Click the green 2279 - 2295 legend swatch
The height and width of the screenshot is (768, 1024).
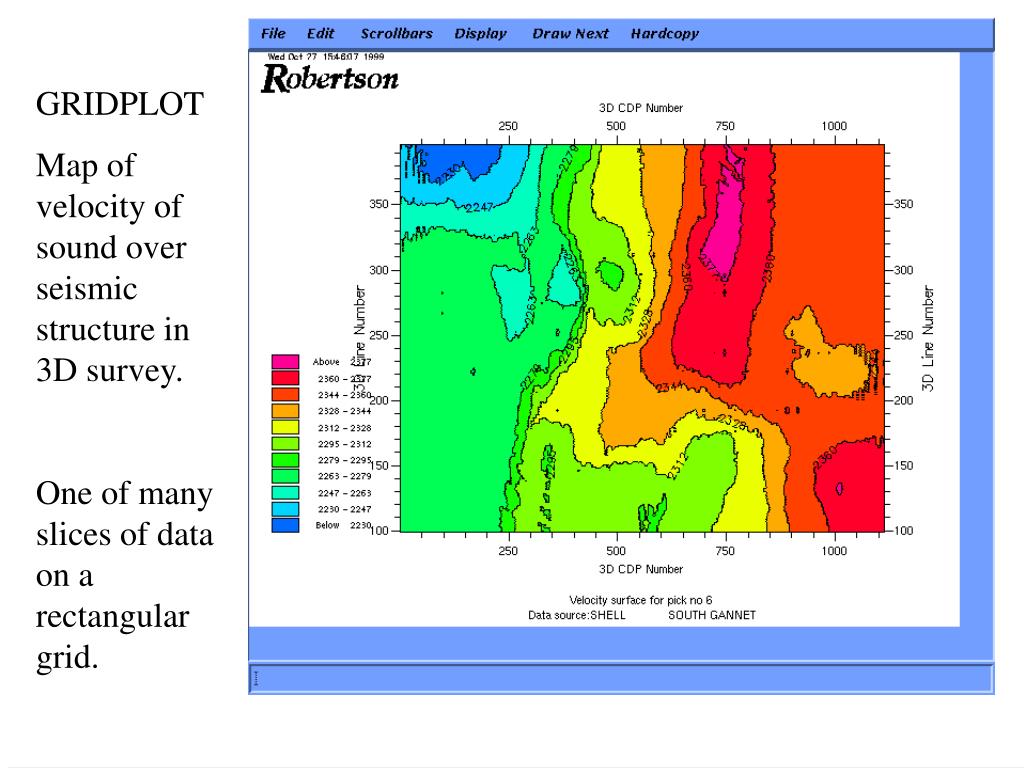[x=285, y=460]
